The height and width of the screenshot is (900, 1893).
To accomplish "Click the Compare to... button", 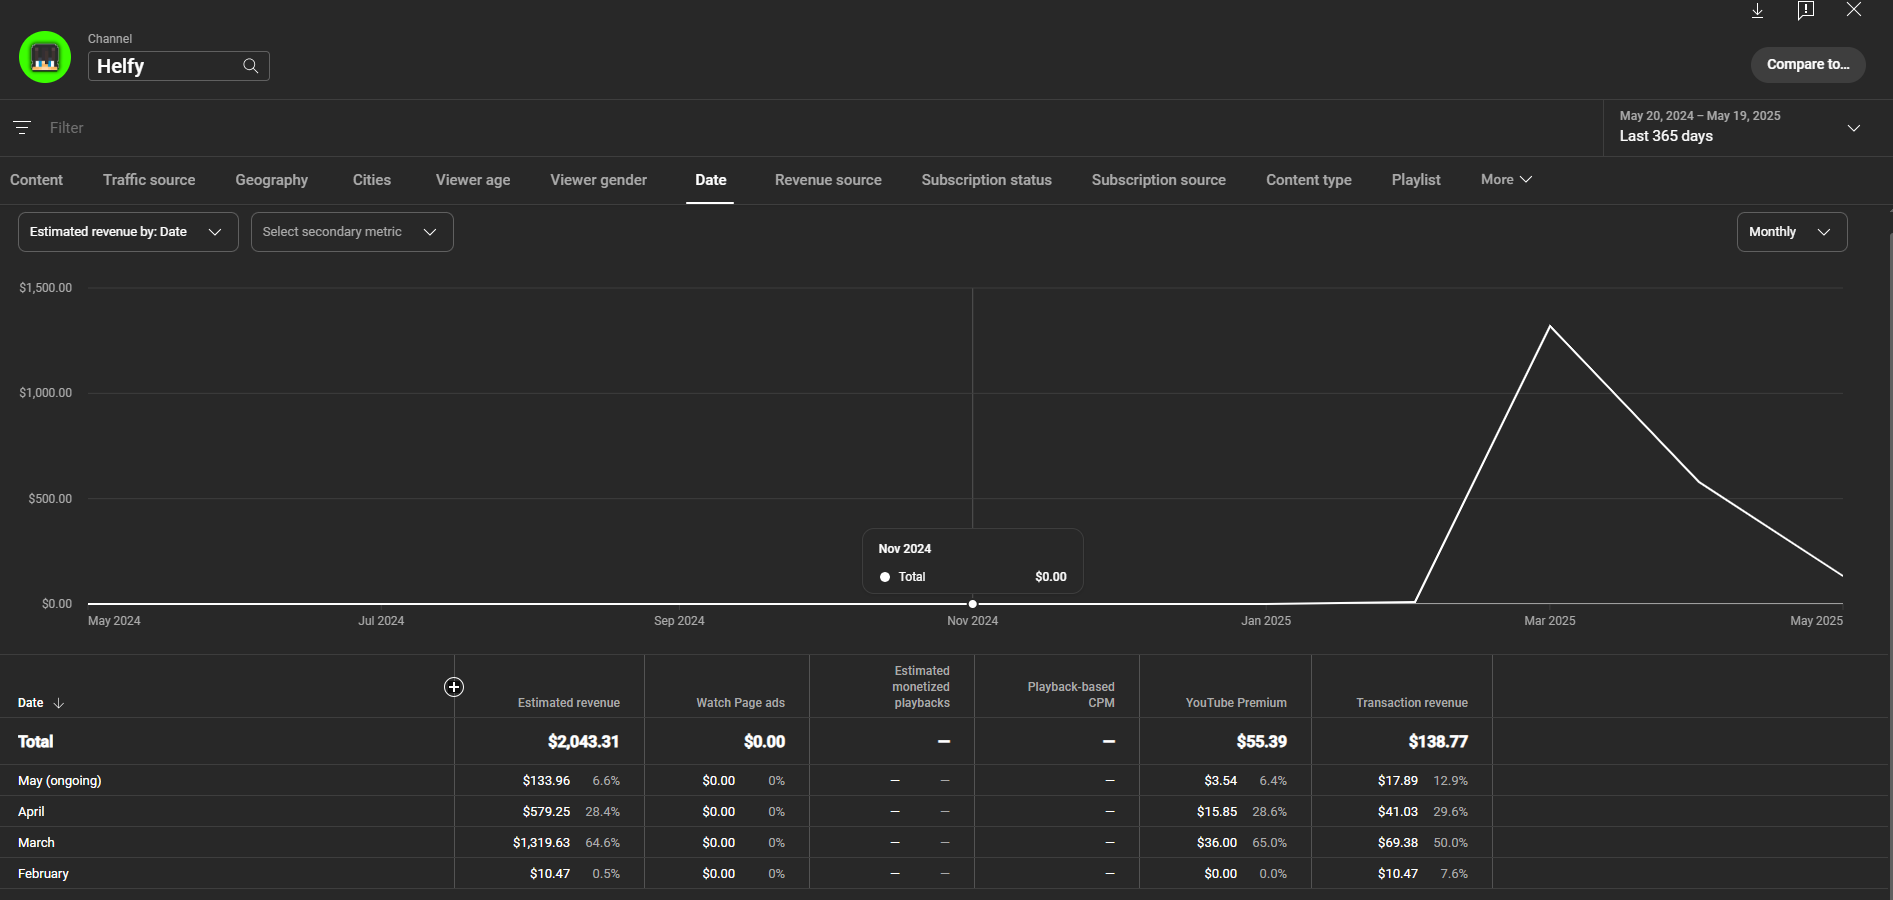I will [x=1808, y=64].
